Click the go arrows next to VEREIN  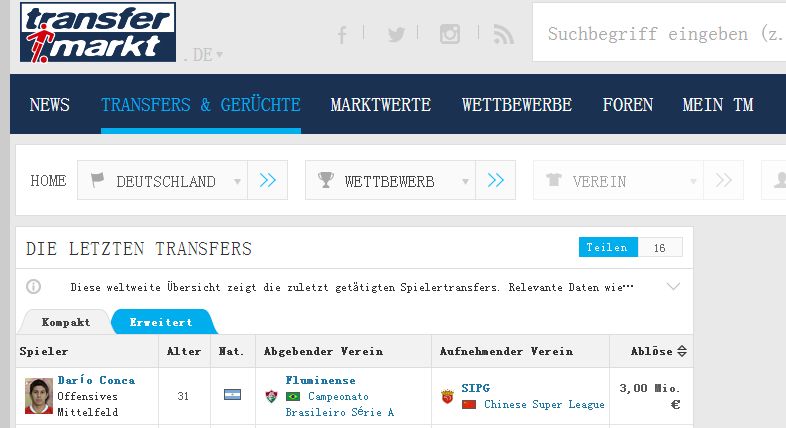(723, 180)
